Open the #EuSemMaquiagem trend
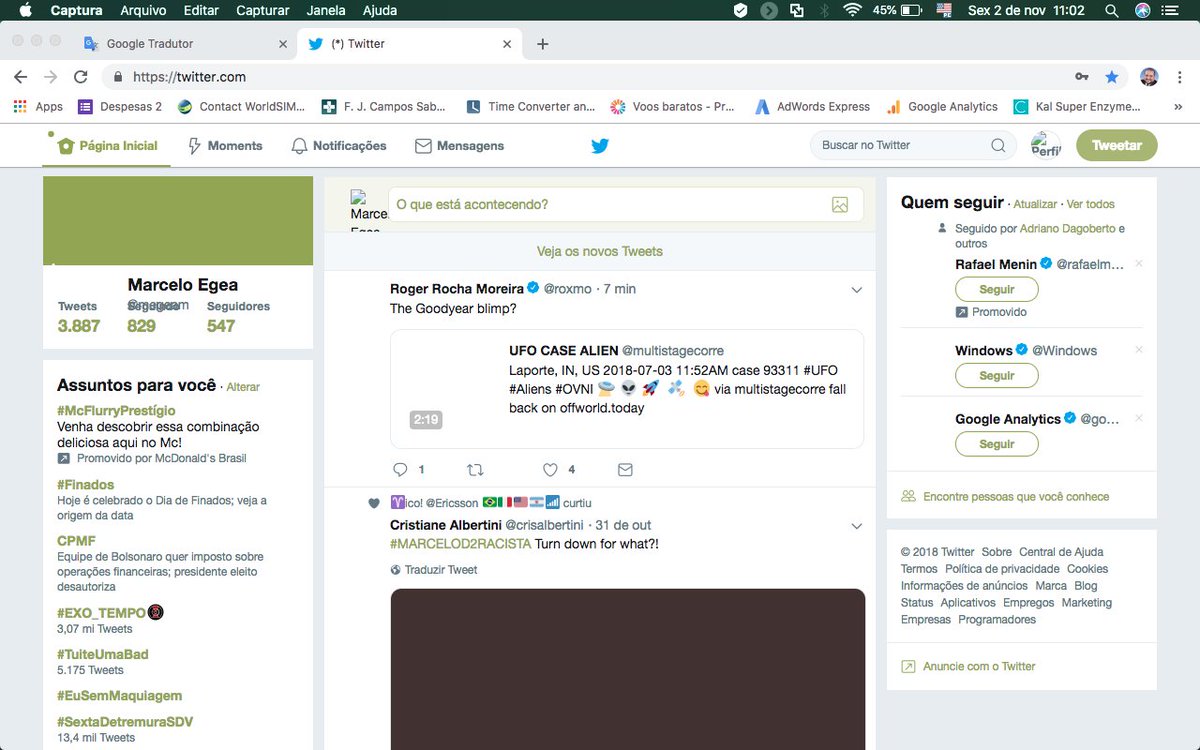The width and height of the screenshot is (1200, 750). [x=120, y=695]
